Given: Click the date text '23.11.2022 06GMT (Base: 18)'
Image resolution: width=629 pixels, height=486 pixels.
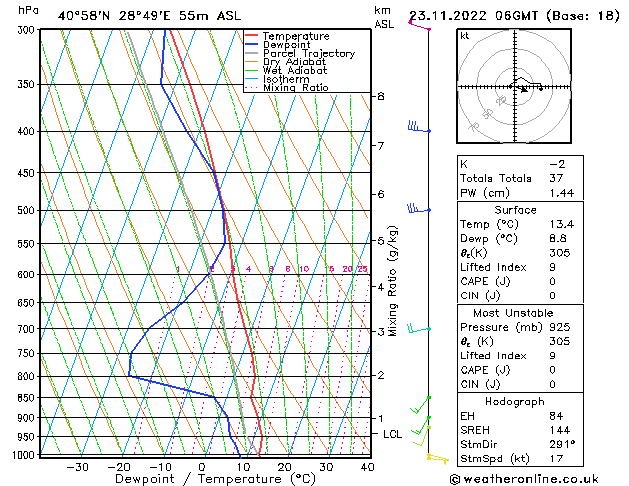Looking at the screenshot, I should pos(514,16).
